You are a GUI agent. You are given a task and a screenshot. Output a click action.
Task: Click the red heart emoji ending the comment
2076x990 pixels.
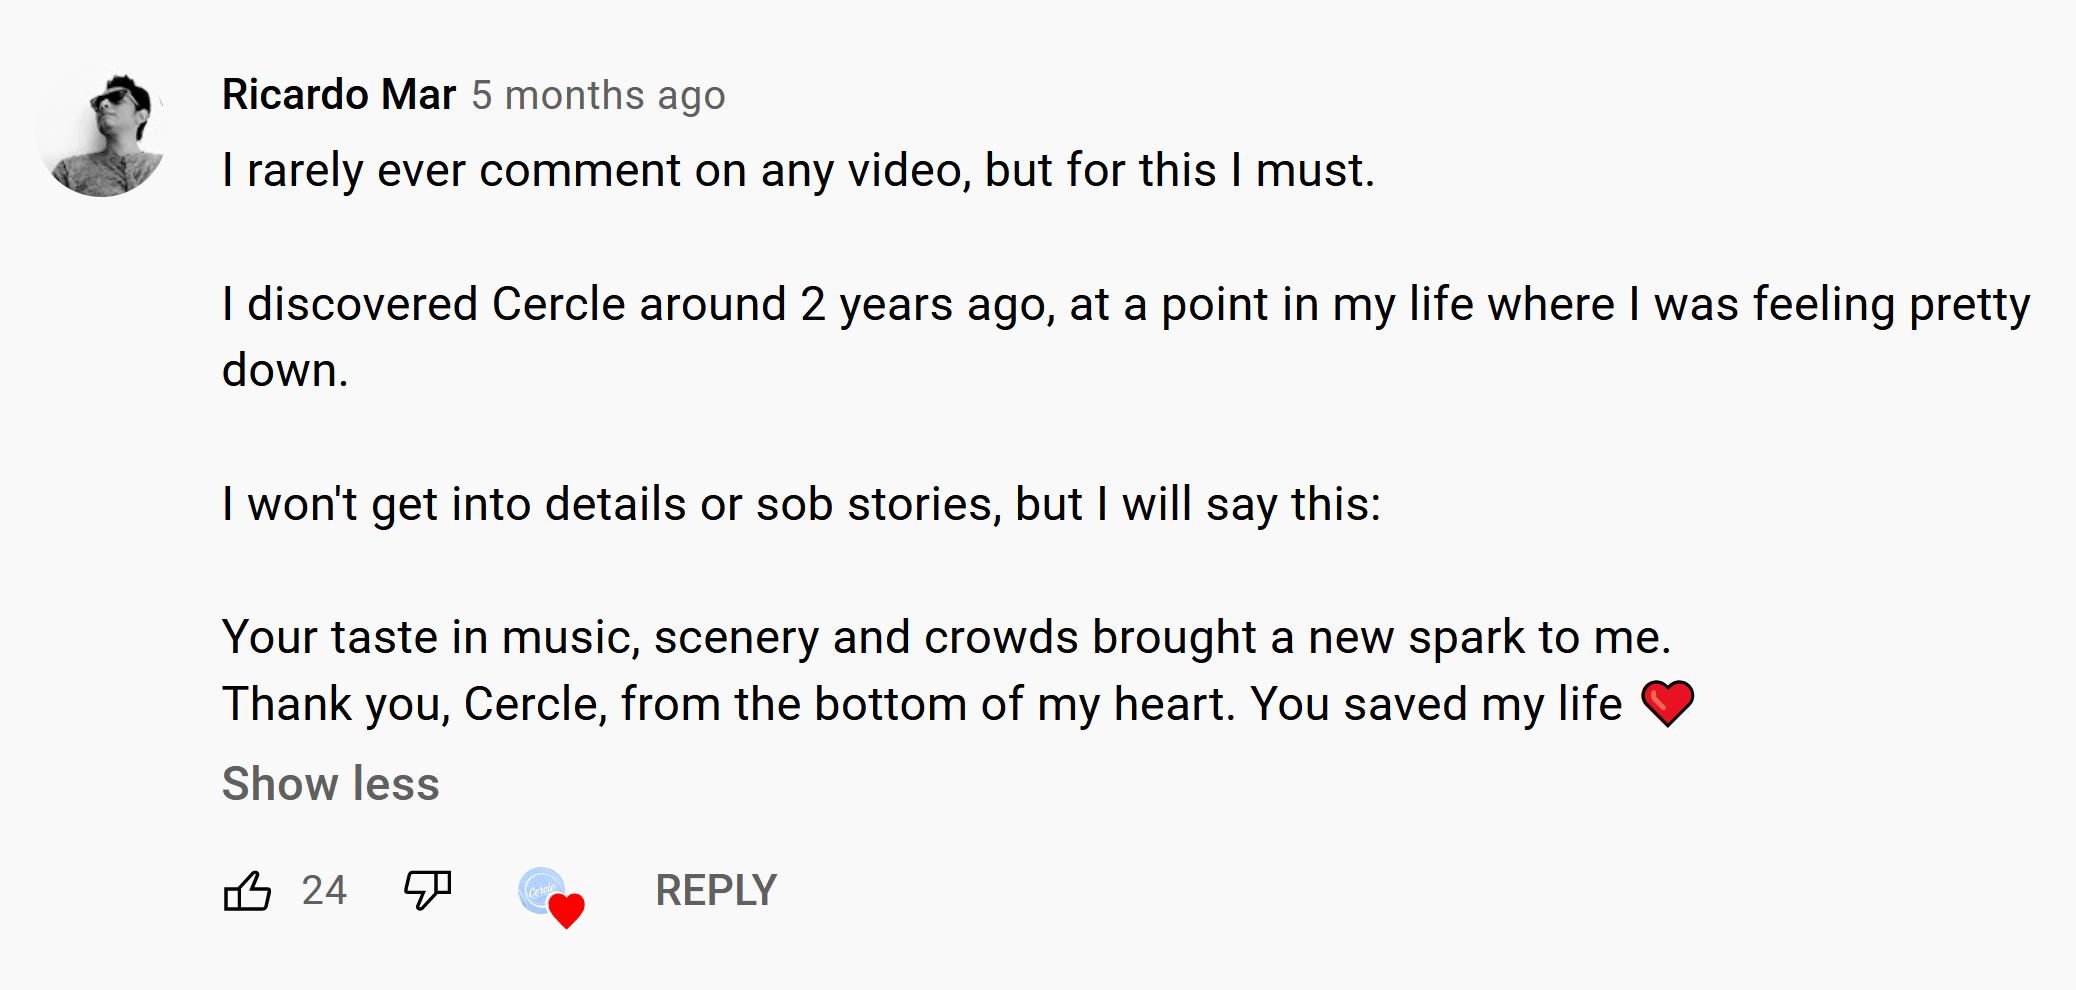(x=1667, y=703)
